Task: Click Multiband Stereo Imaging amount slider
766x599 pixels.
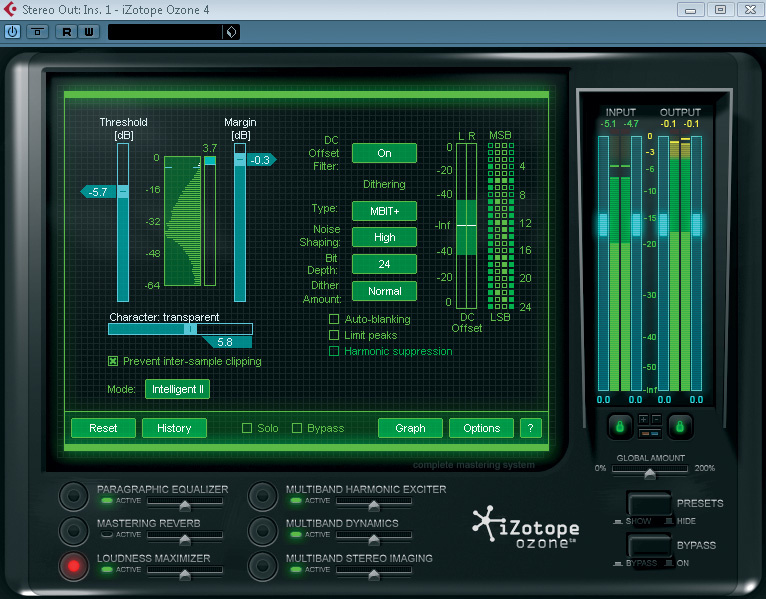Action: coord(374,572)
